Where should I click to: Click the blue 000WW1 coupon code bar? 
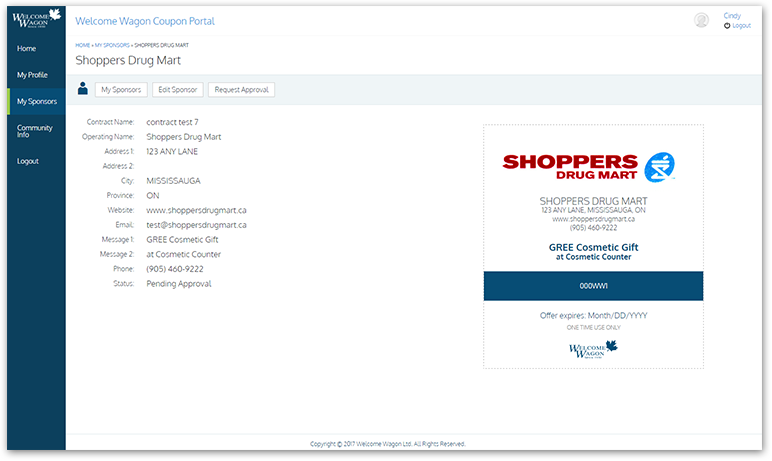click(x=593, y=286)
